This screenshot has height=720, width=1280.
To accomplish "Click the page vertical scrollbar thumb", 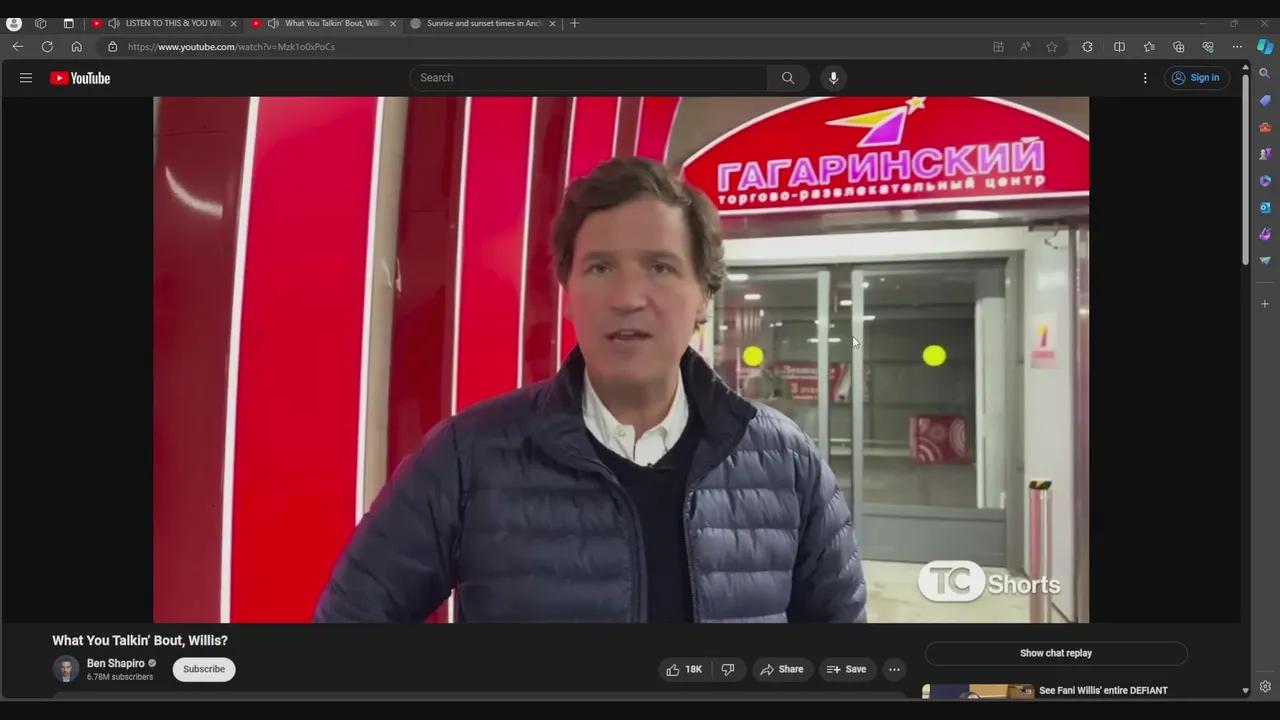I will pyautogui.click(x=1245, y=170).
